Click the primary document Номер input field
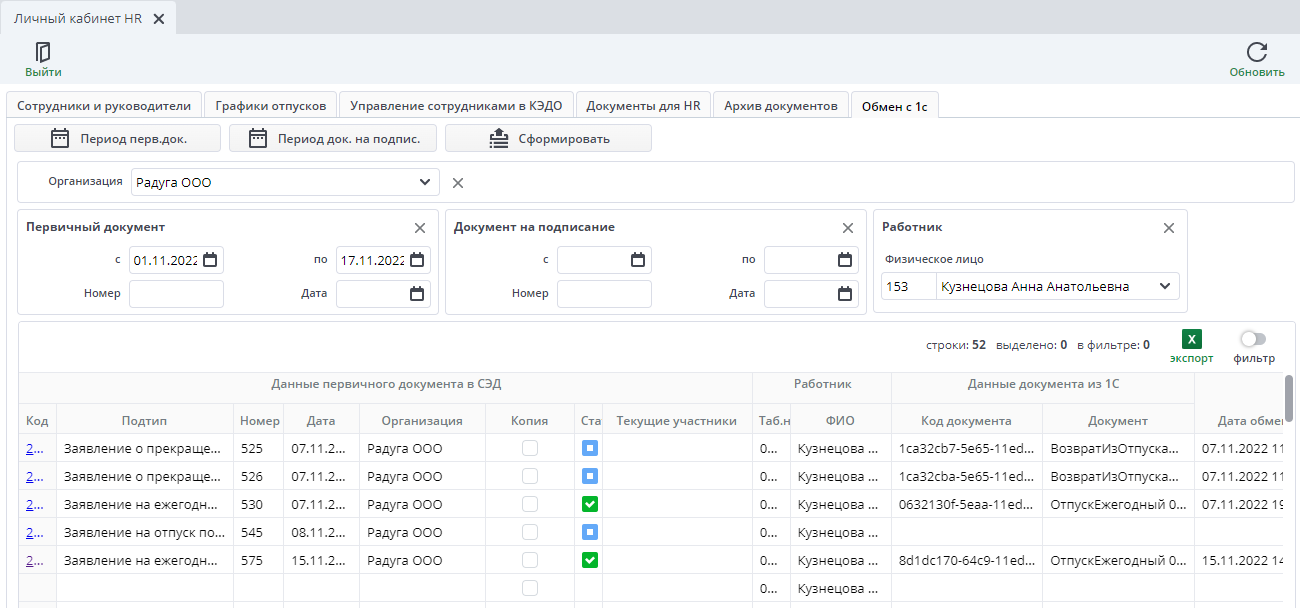This screenshot has width=1300, height=608. click(176, 294)
